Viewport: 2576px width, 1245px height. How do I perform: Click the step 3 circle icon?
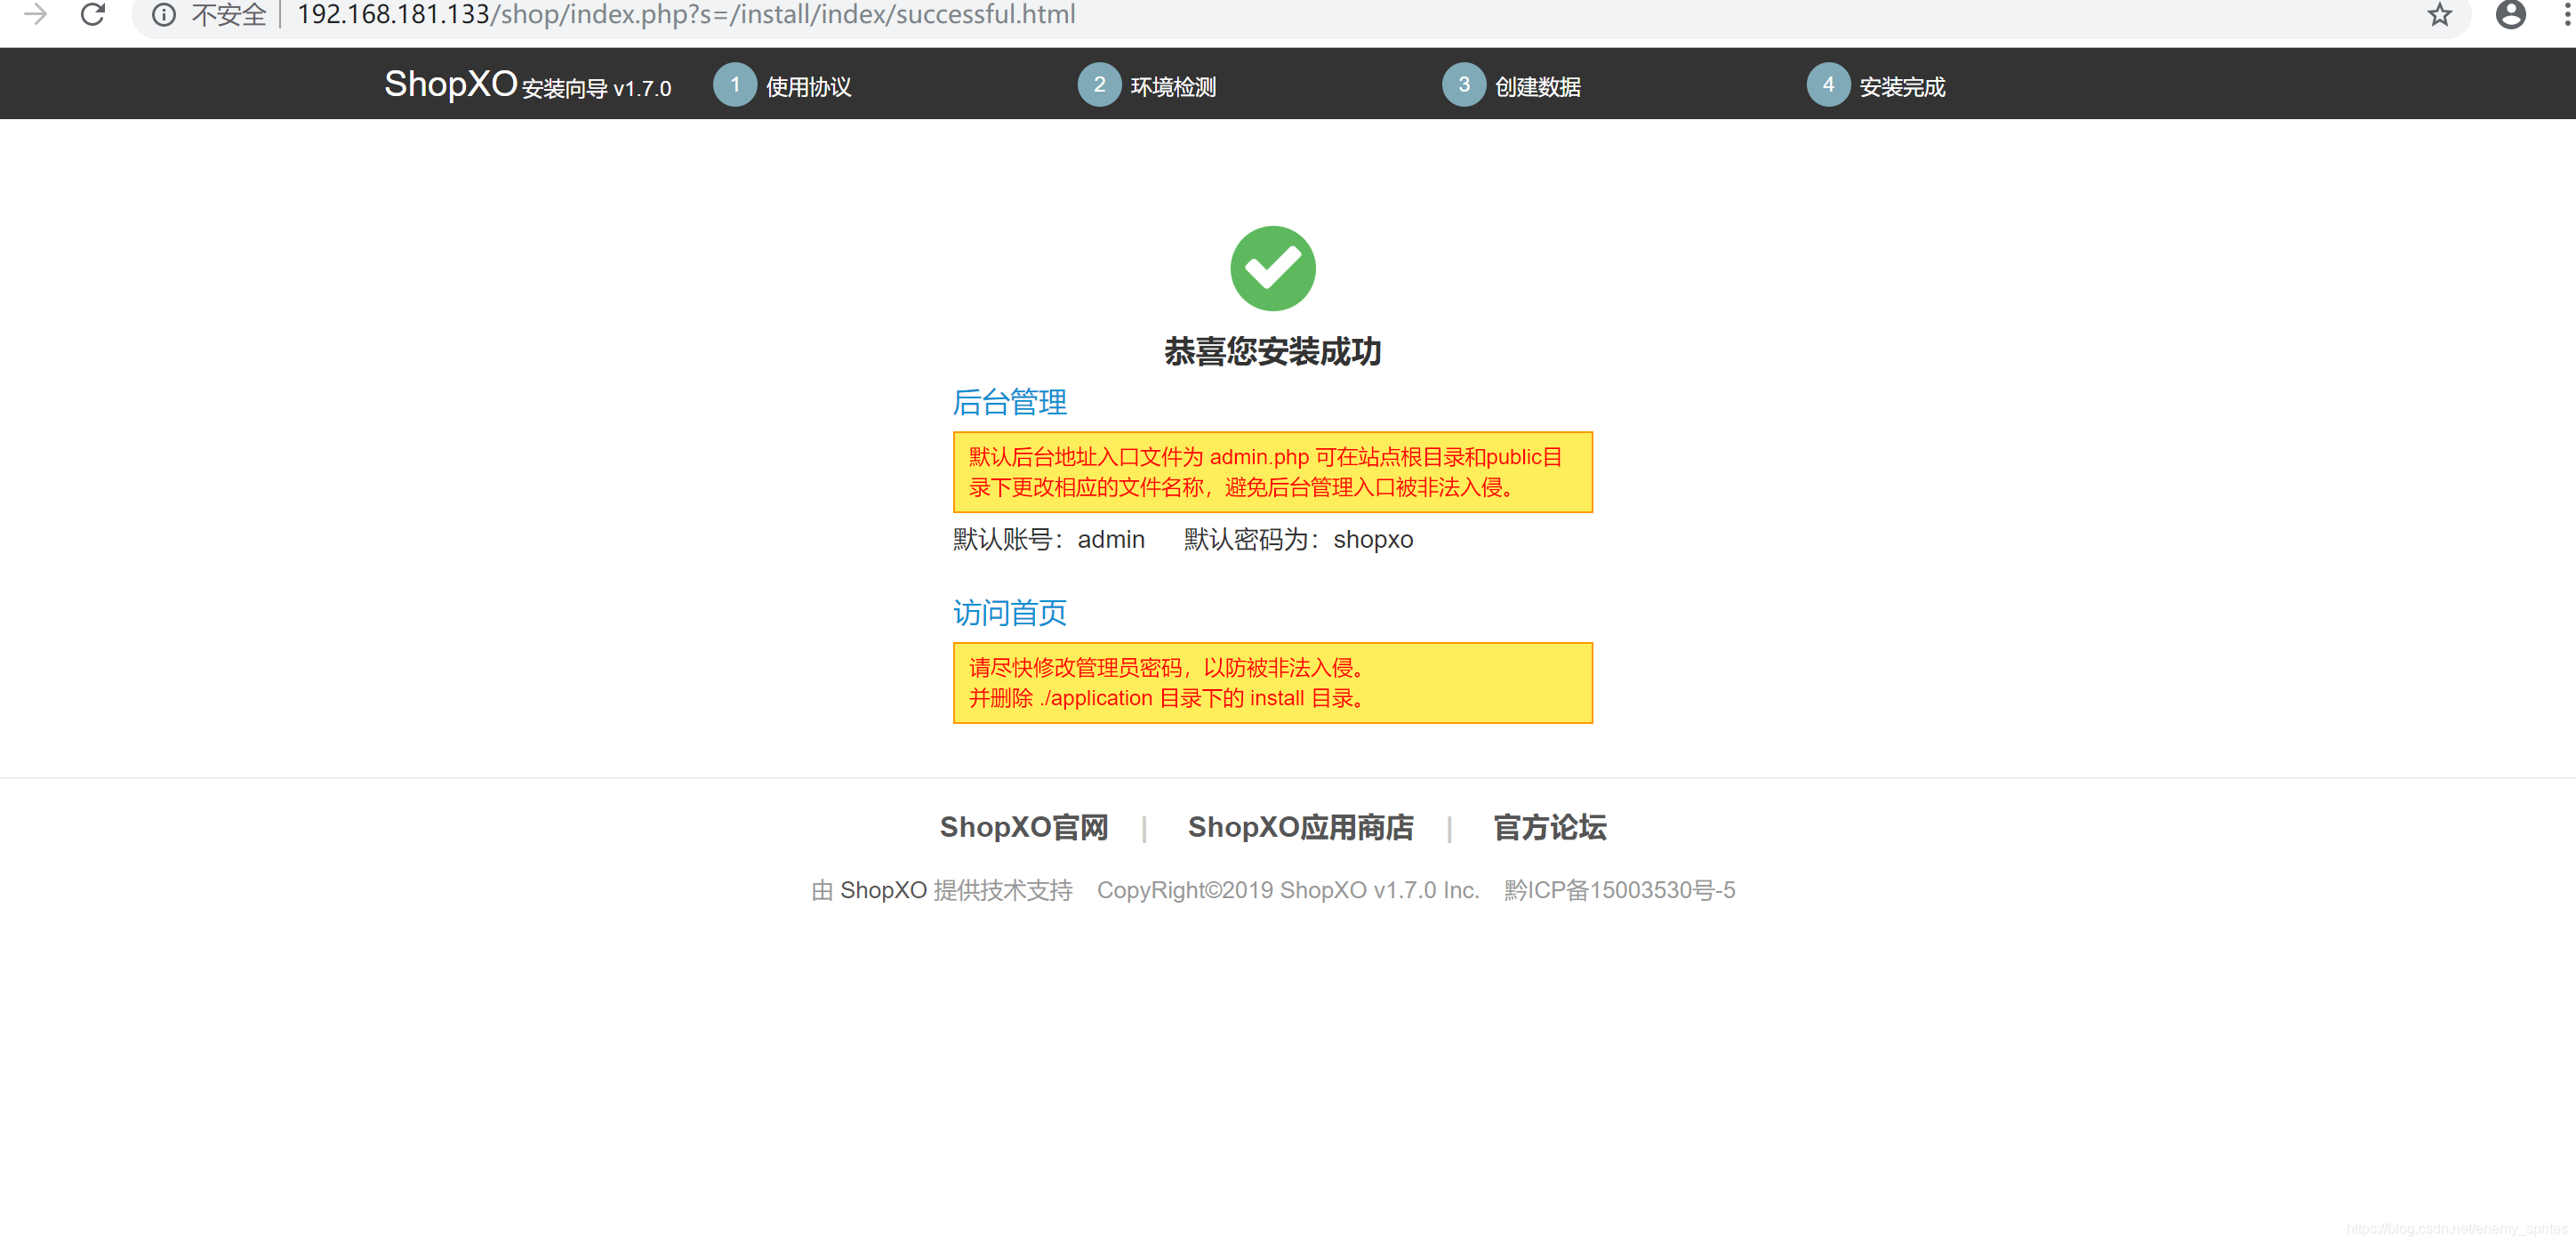(x=1464, y=85)
